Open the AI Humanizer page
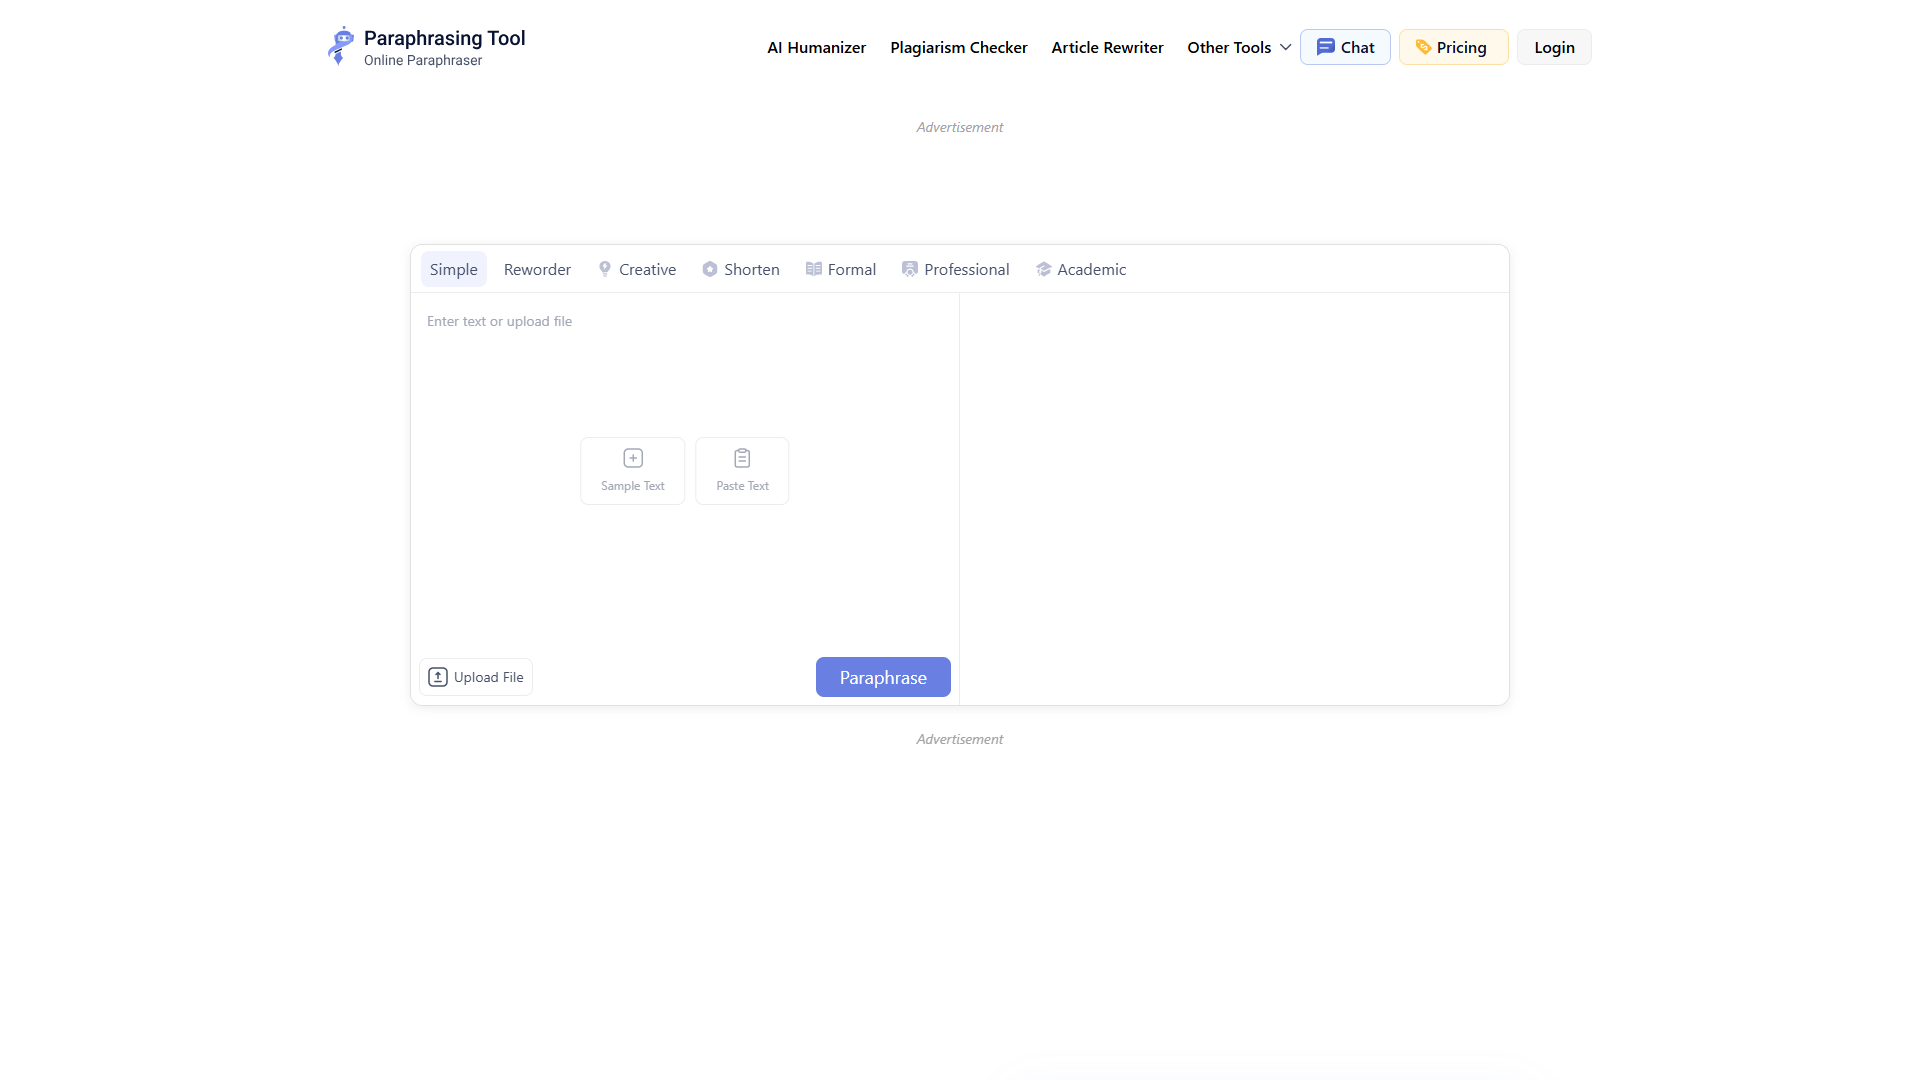1920x1080 pixels. coord(816,47)
